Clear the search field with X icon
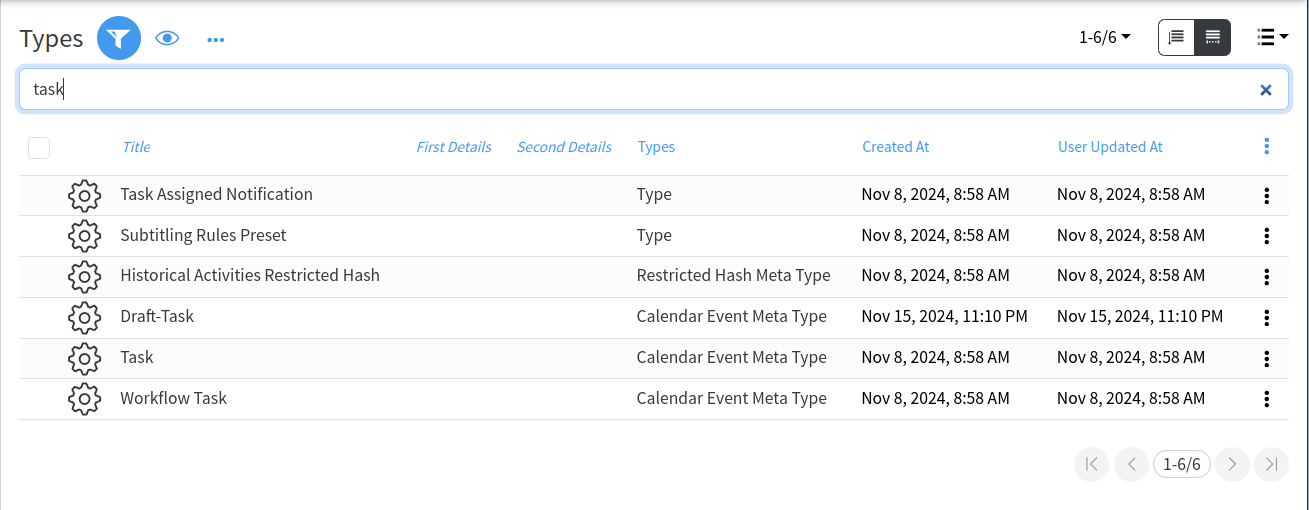 [x=1265, y=90]
